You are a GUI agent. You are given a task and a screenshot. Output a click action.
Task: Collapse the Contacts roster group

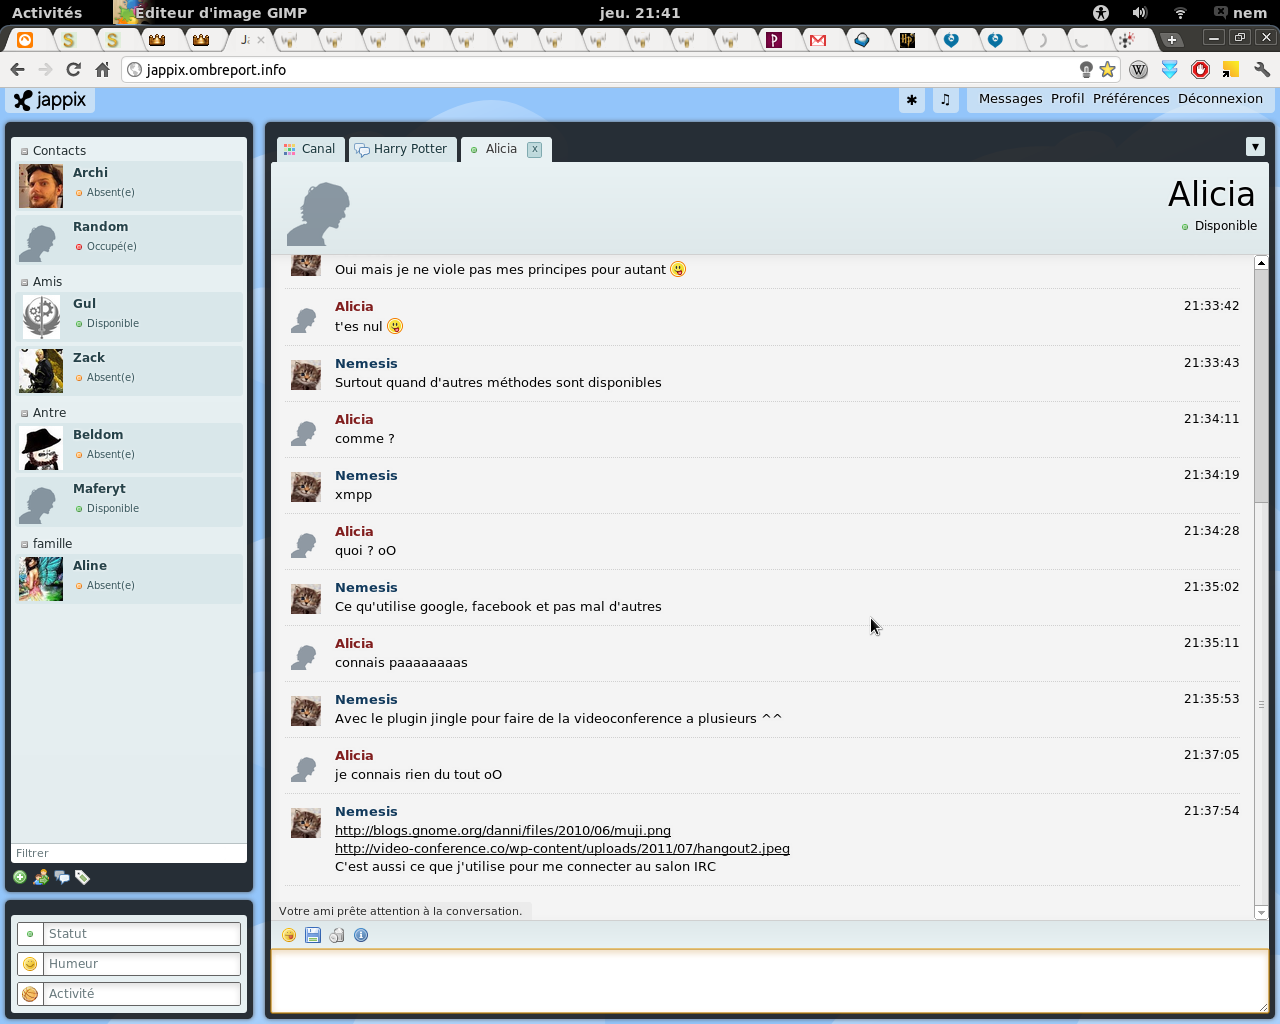point(25,151)
